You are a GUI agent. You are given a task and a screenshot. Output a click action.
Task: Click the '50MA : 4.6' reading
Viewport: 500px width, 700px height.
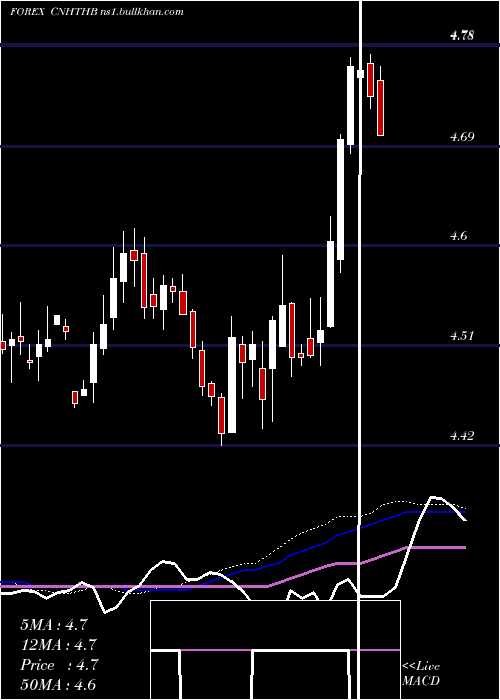click(58, 685)
